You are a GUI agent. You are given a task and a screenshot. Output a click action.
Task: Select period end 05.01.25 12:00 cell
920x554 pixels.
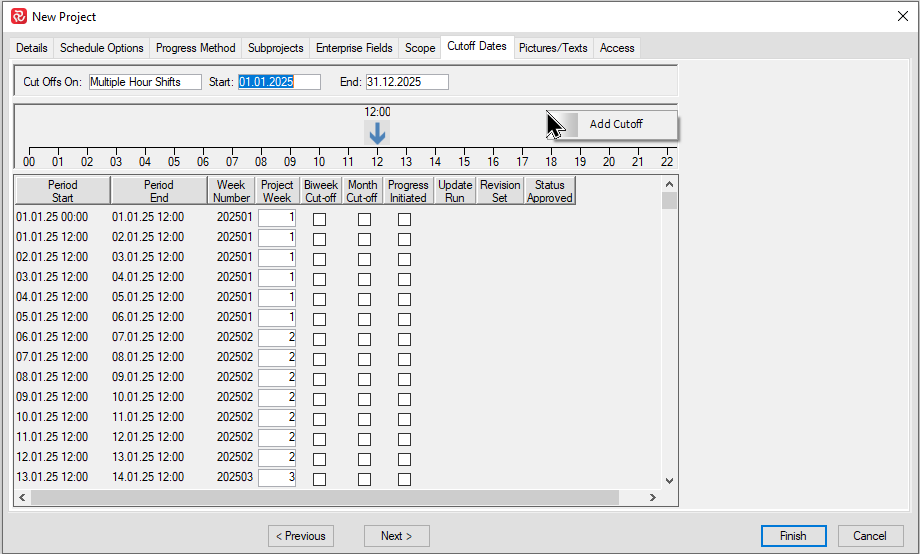(148, 297)
